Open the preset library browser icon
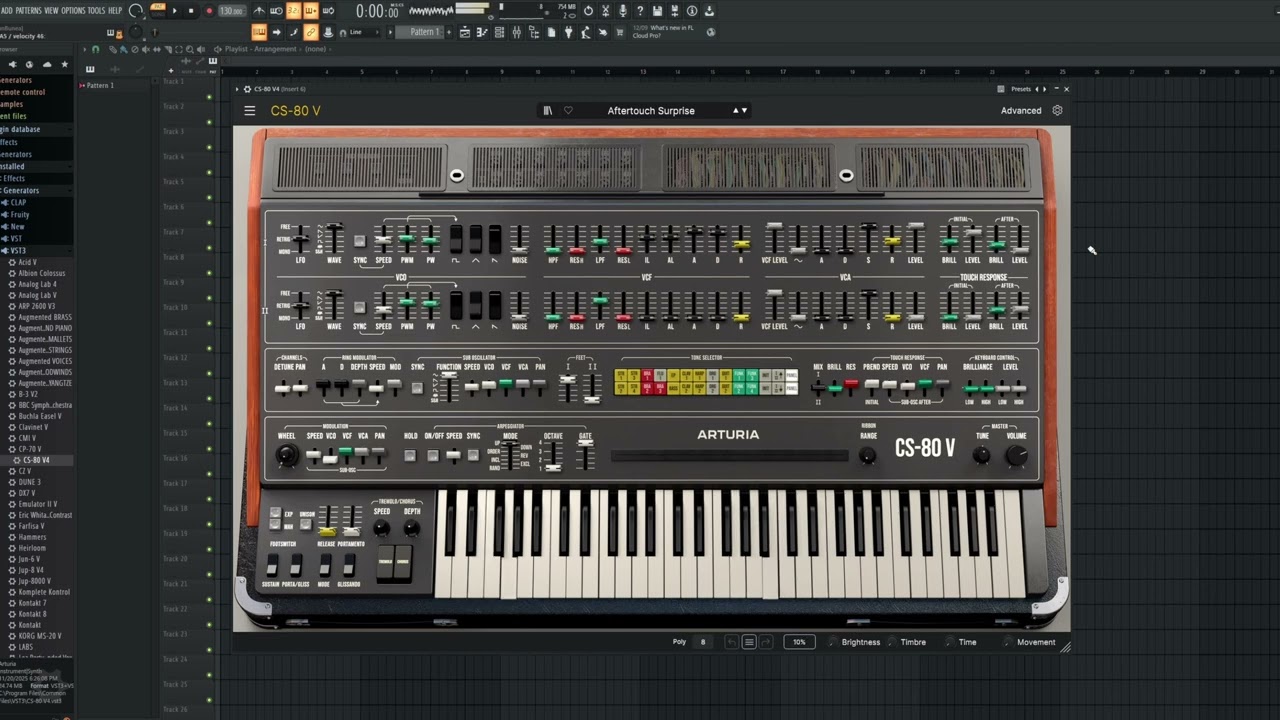Screen dimensions: 1280x720 coord(548,111)
